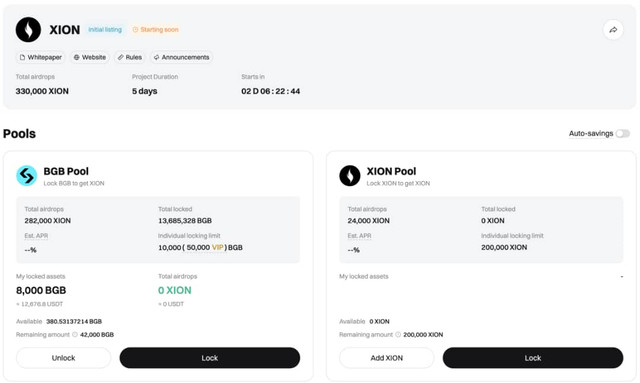Click the Auto-savings label

591,134
